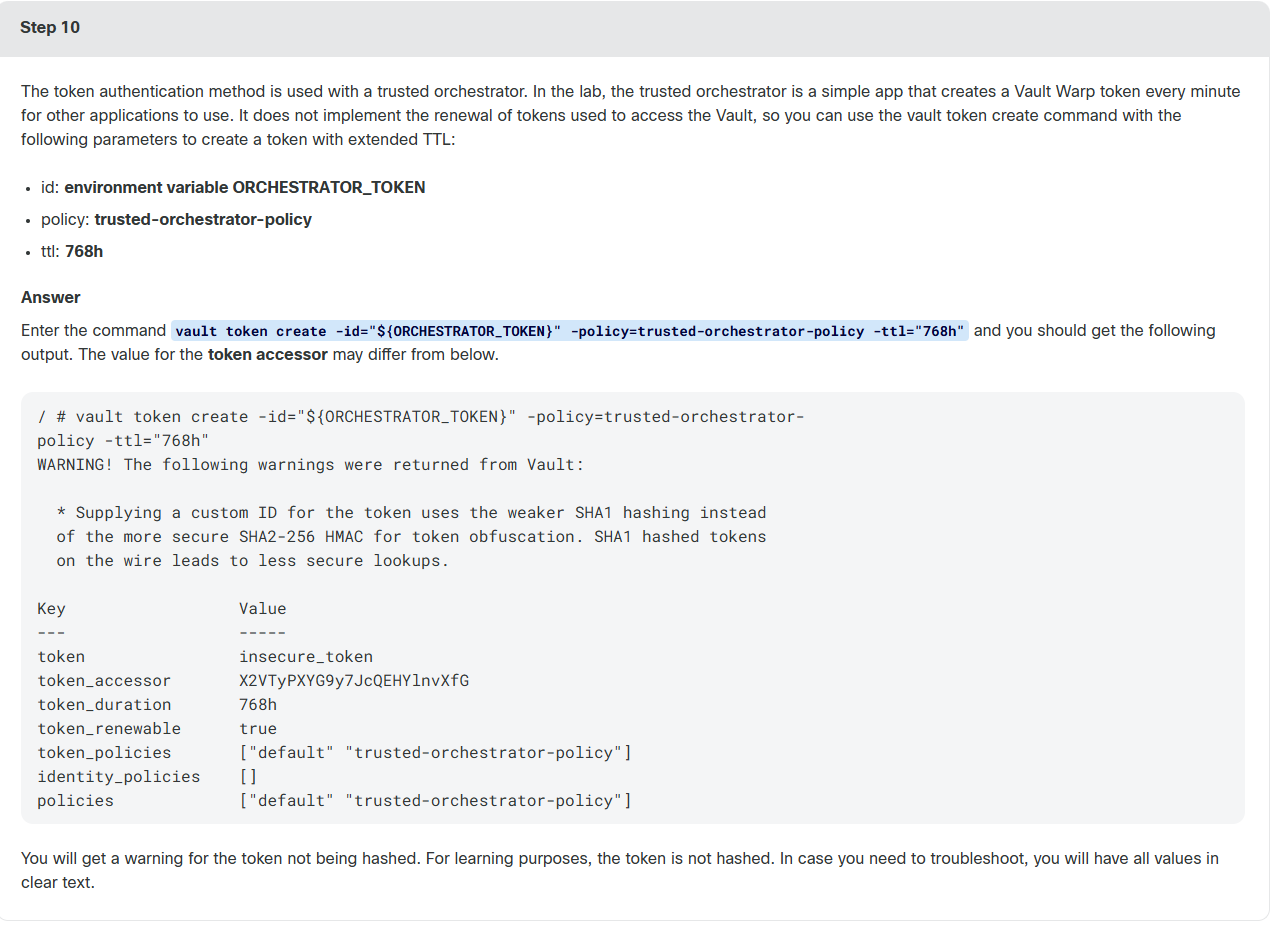Click the SHA1 hashing warning bullet text
The image size is (1274, 926).
(x=411, y=537)
